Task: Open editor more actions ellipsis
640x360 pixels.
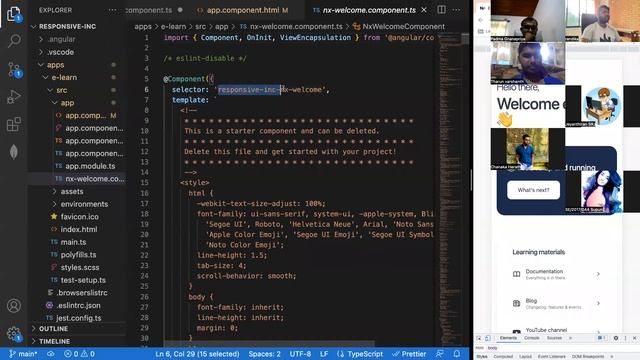Action: pyautogui.click(x=456, y=10)
